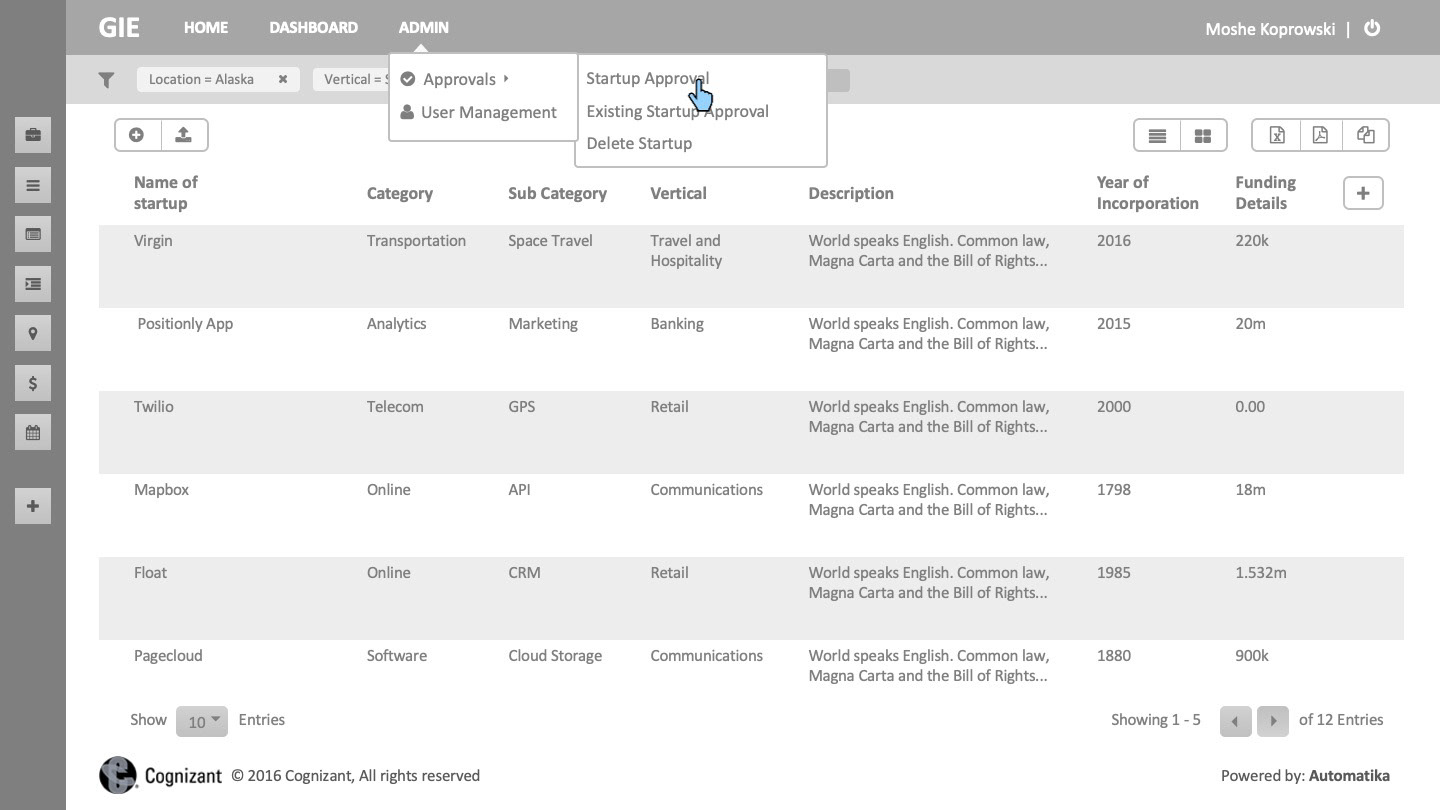Go to next page of entries
The height and width of the screenshot is (810, 1440).
[x=1272, y=721]
